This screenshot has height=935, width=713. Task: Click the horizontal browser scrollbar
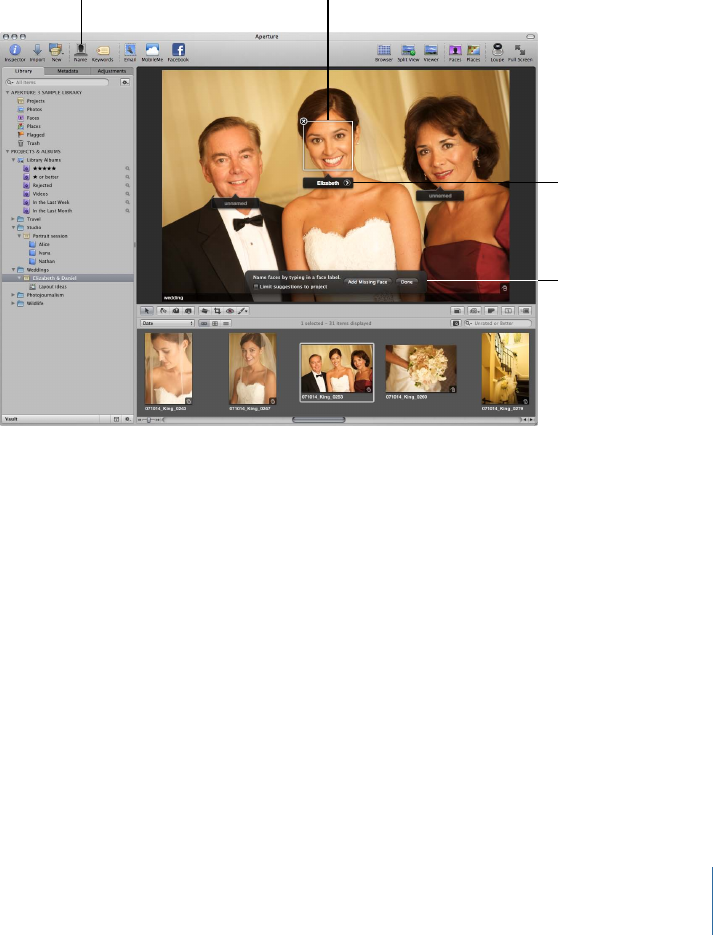318,420
